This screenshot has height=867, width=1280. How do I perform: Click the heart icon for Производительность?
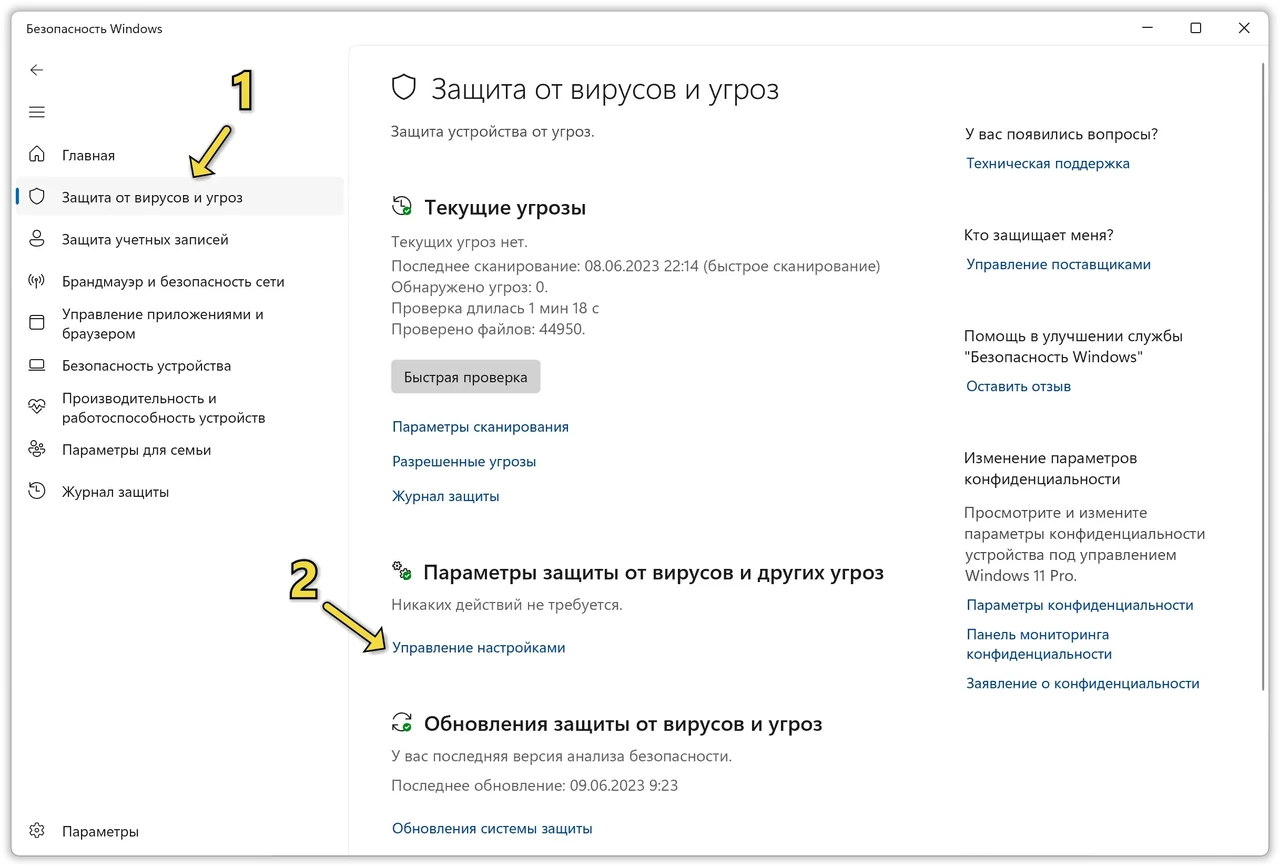(37, 407)
